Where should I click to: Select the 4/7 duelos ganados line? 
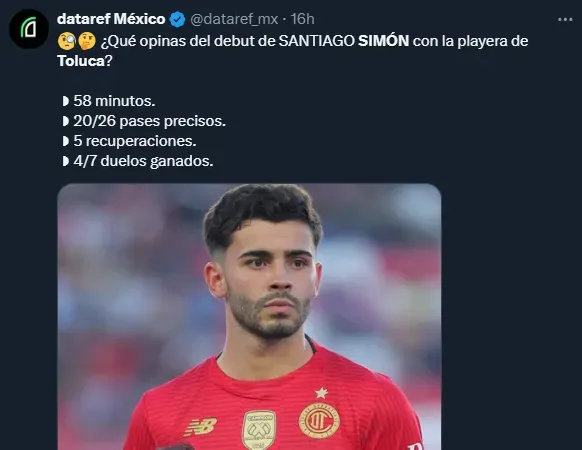coord(137,161)
